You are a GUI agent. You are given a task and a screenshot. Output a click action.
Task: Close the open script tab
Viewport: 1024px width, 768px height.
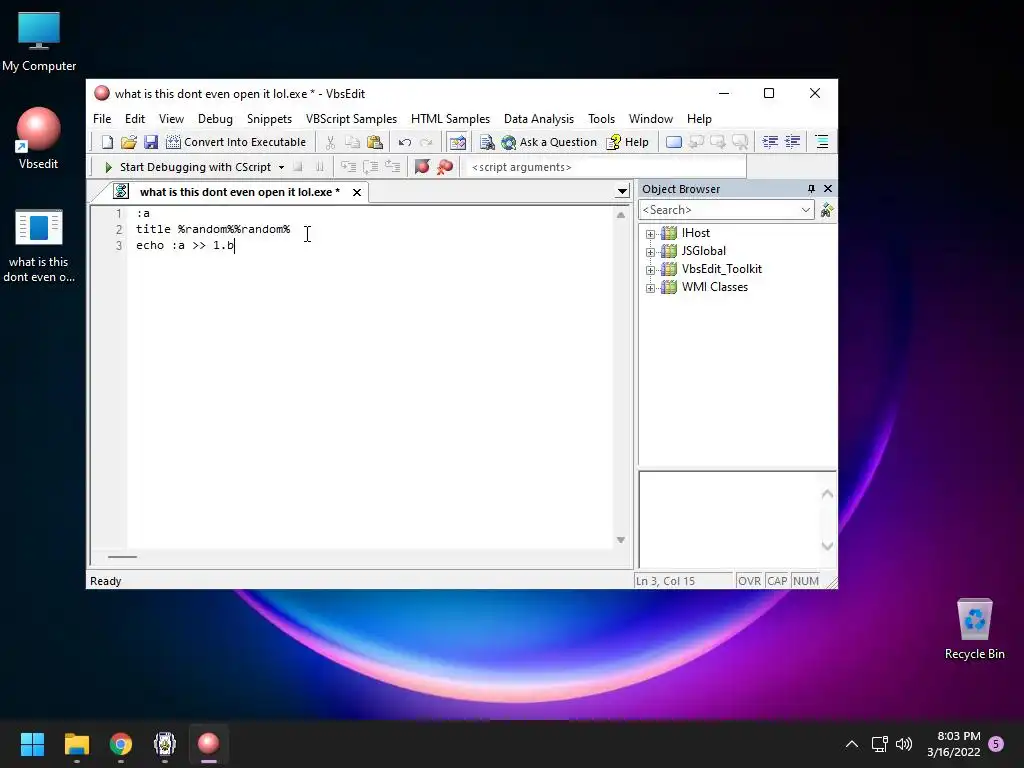click(x=357, y=192)
